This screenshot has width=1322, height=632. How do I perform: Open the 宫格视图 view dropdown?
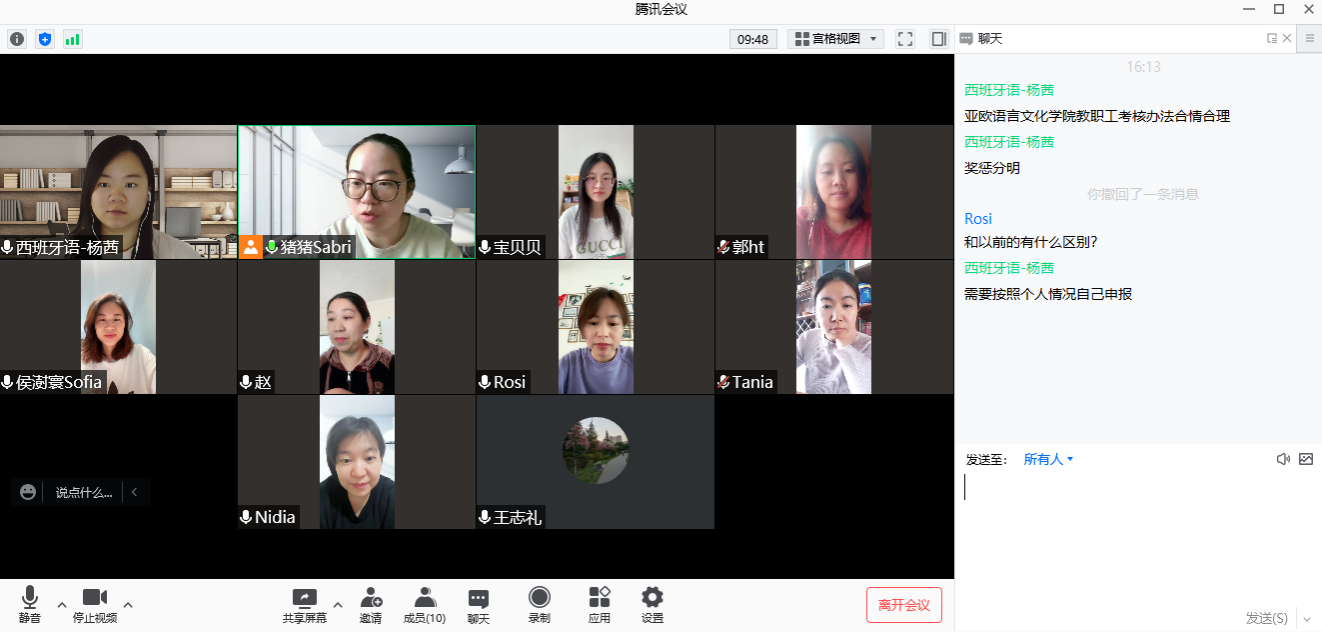[x=836, y=39]
